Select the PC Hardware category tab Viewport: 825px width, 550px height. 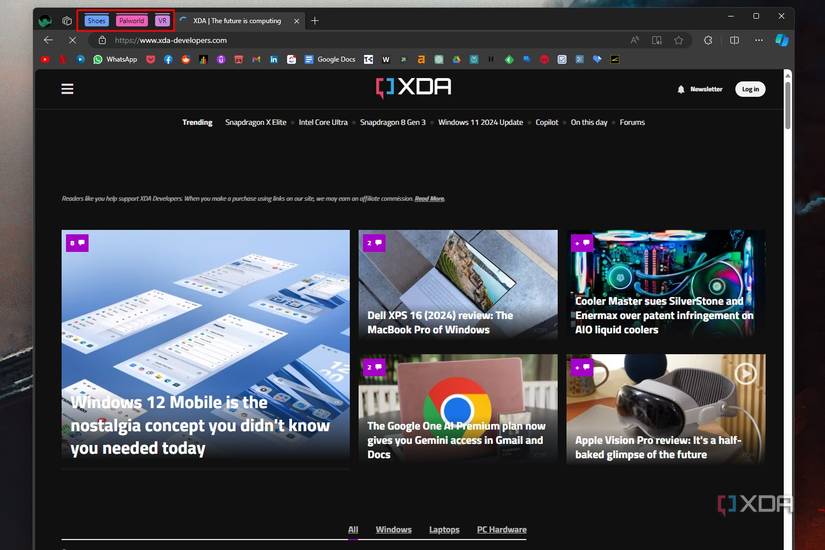[501, 529]
